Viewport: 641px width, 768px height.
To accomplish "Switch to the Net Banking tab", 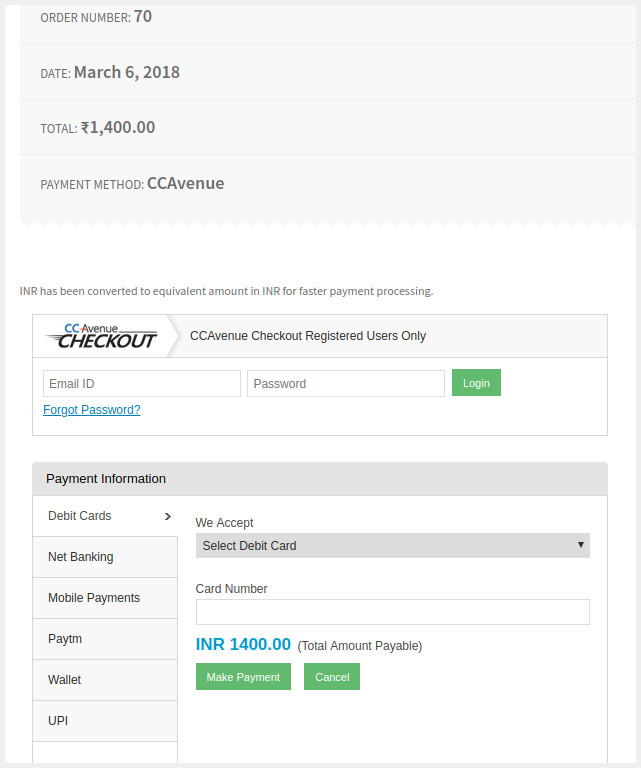I will (x=105, y=557).
